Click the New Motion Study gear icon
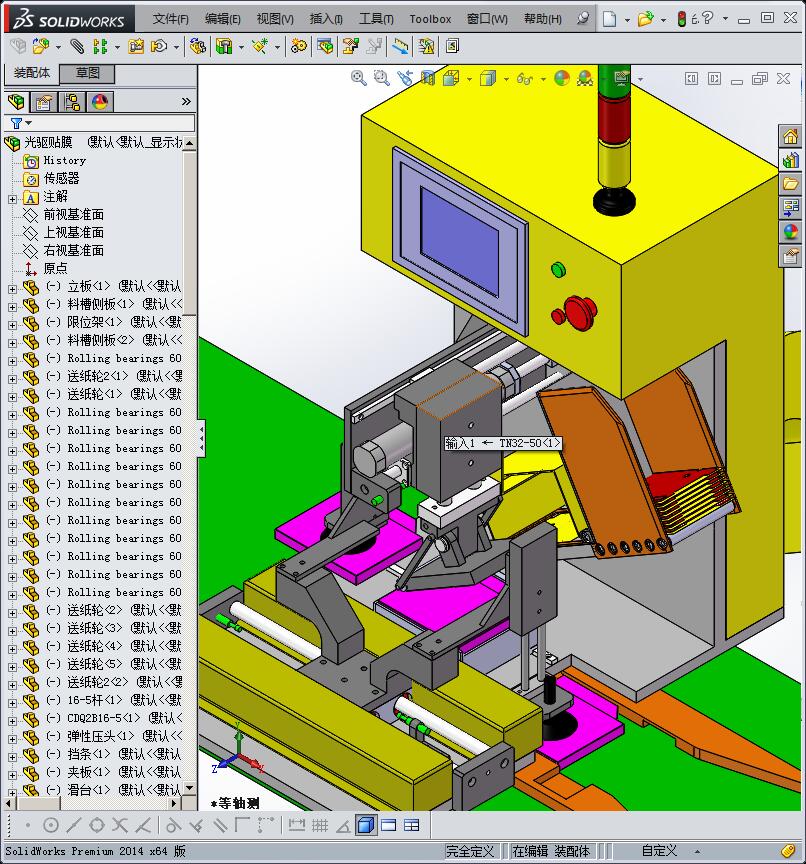This screenshot has height=864, width=806. 299,46
